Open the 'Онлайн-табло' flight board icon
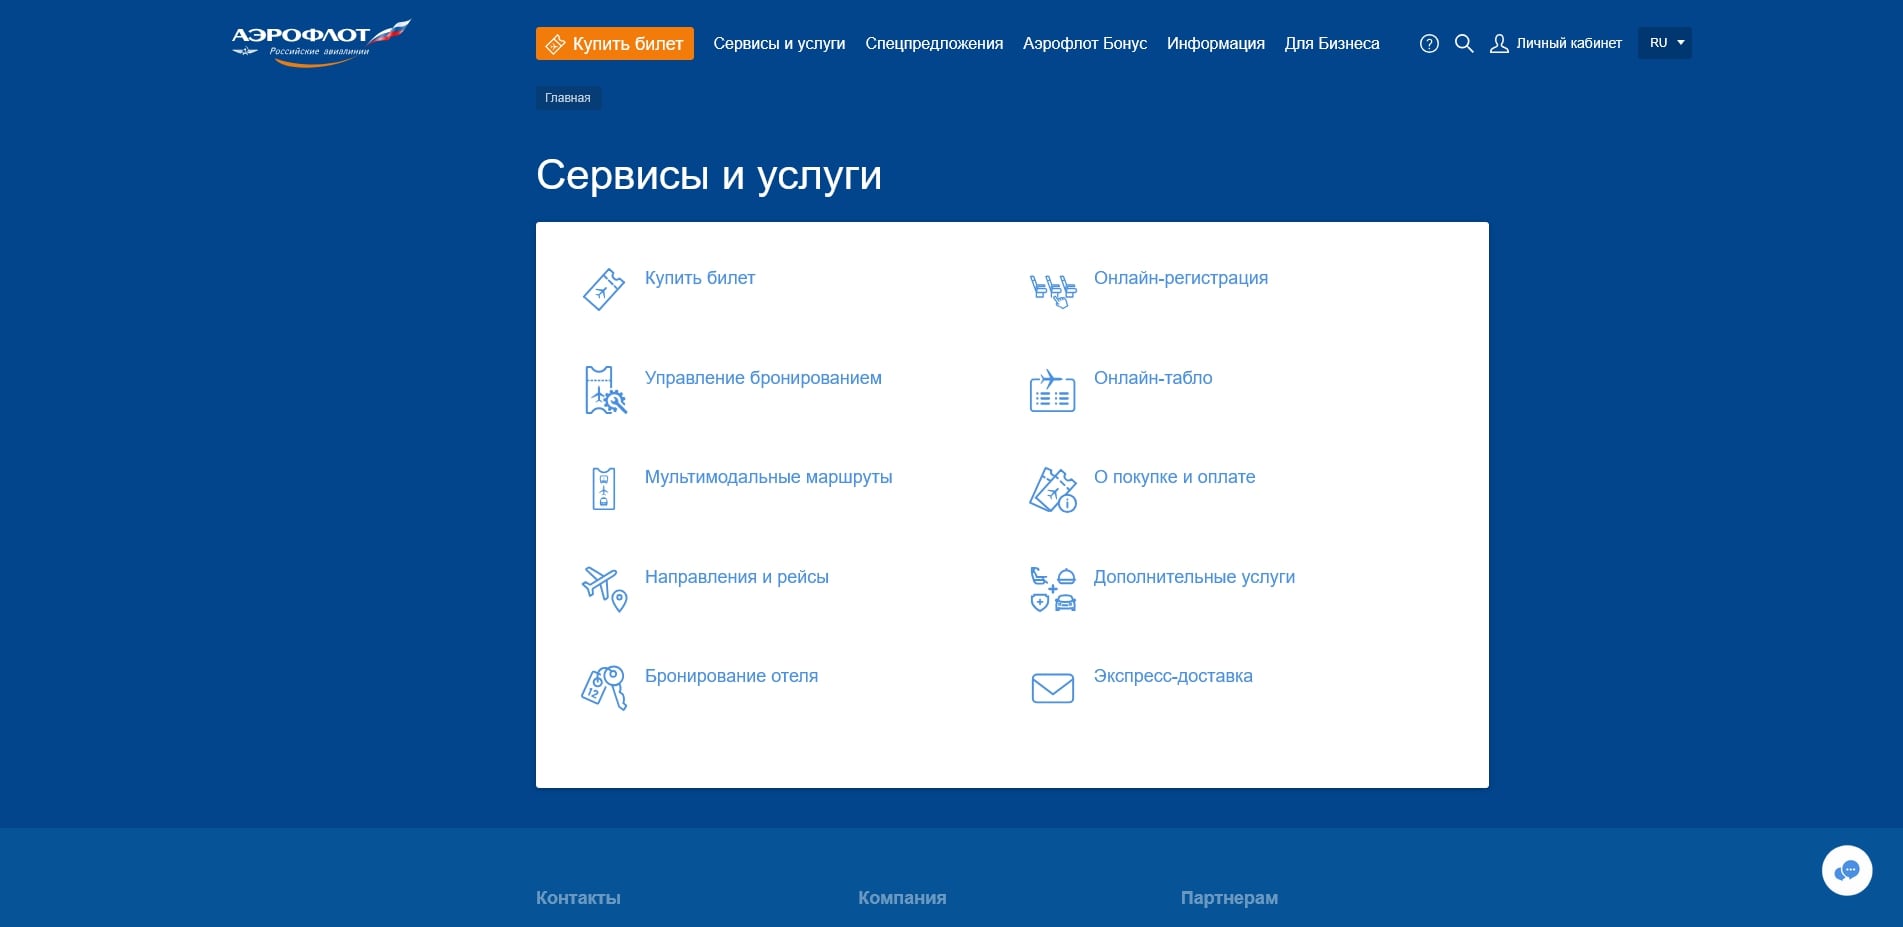This screenshot has height=927, width=1903. pyautogui.click(x=1051, y=390)
